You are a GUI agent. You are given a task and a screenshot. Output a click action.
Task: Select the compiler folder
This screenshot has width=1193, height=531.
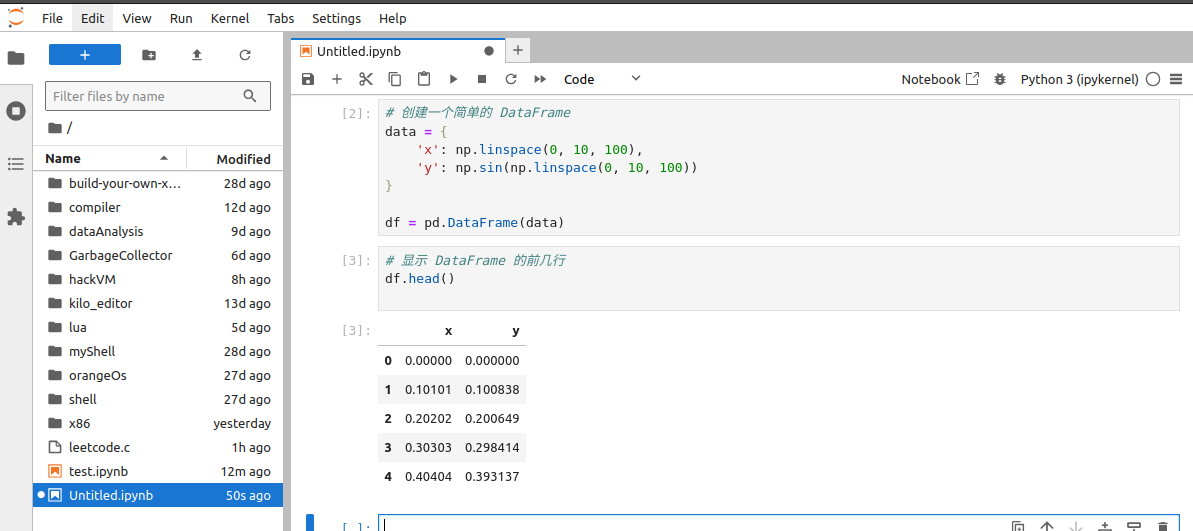tap(158, 207)
